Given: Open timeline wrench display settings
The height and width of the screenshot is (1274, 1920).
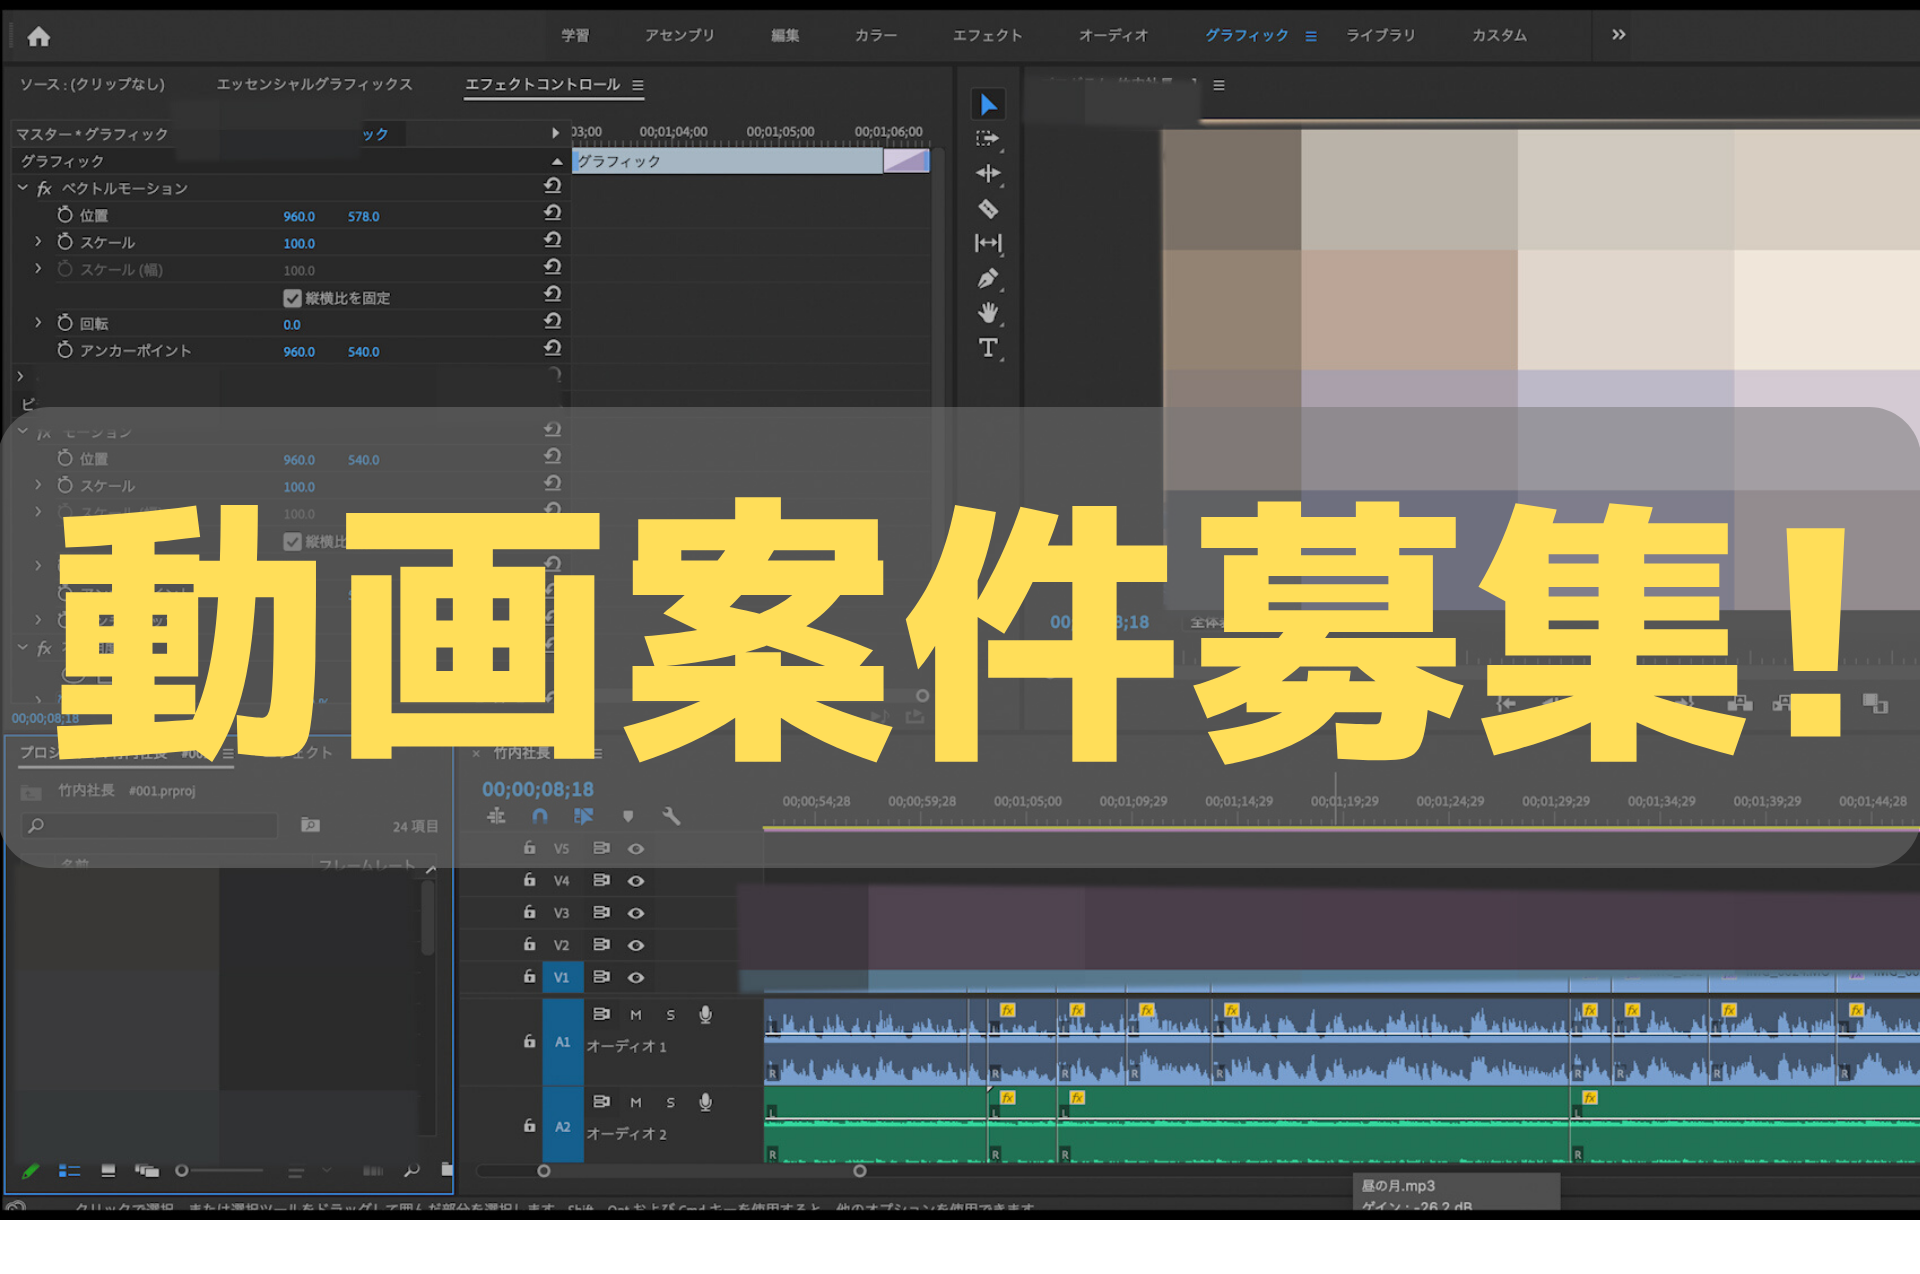Looking at the screenshot, I should pyautogui.click(x=671, y=817).
